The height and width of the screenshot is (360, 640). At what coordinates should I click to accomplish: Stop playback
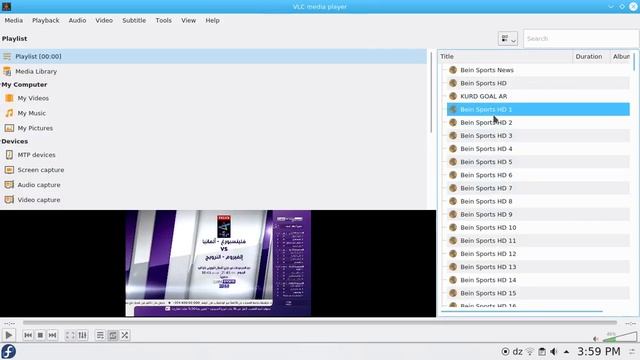click(40, 336)
